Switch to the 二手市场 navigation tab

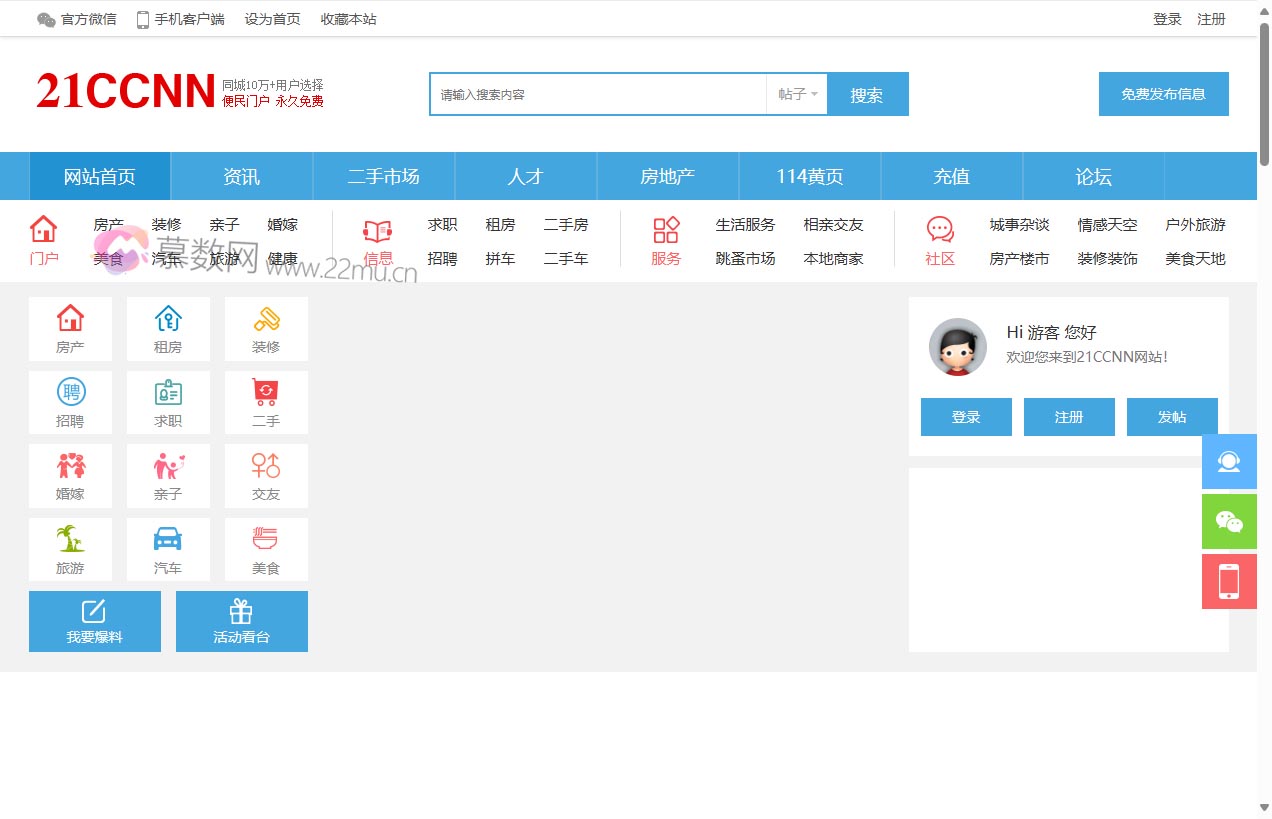pos(384,177)
